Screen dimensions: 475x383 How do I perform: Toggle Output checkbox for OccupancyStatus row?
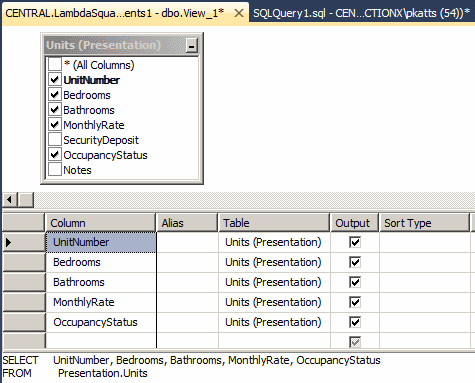pos(355,322)
